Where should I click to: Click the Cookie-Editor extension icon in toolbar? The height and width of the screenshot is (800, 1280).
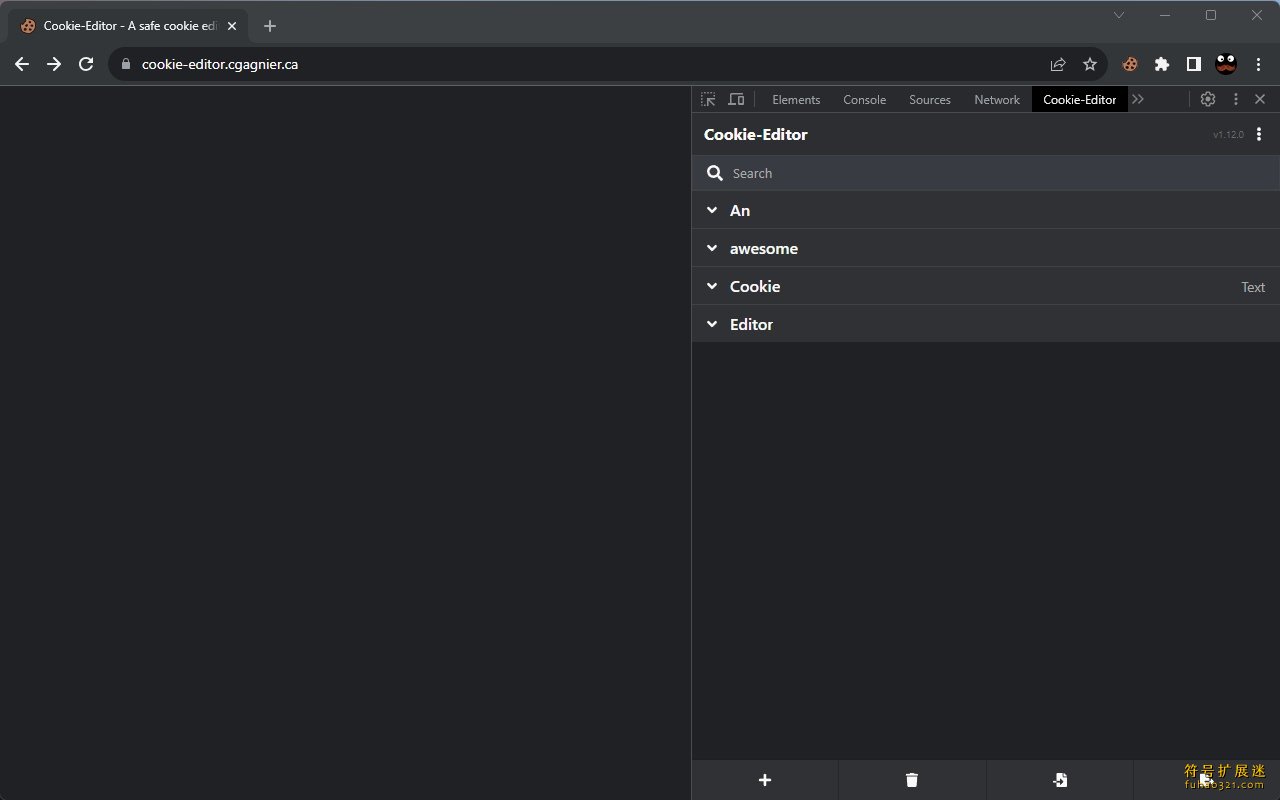(x=1130, y=64)
